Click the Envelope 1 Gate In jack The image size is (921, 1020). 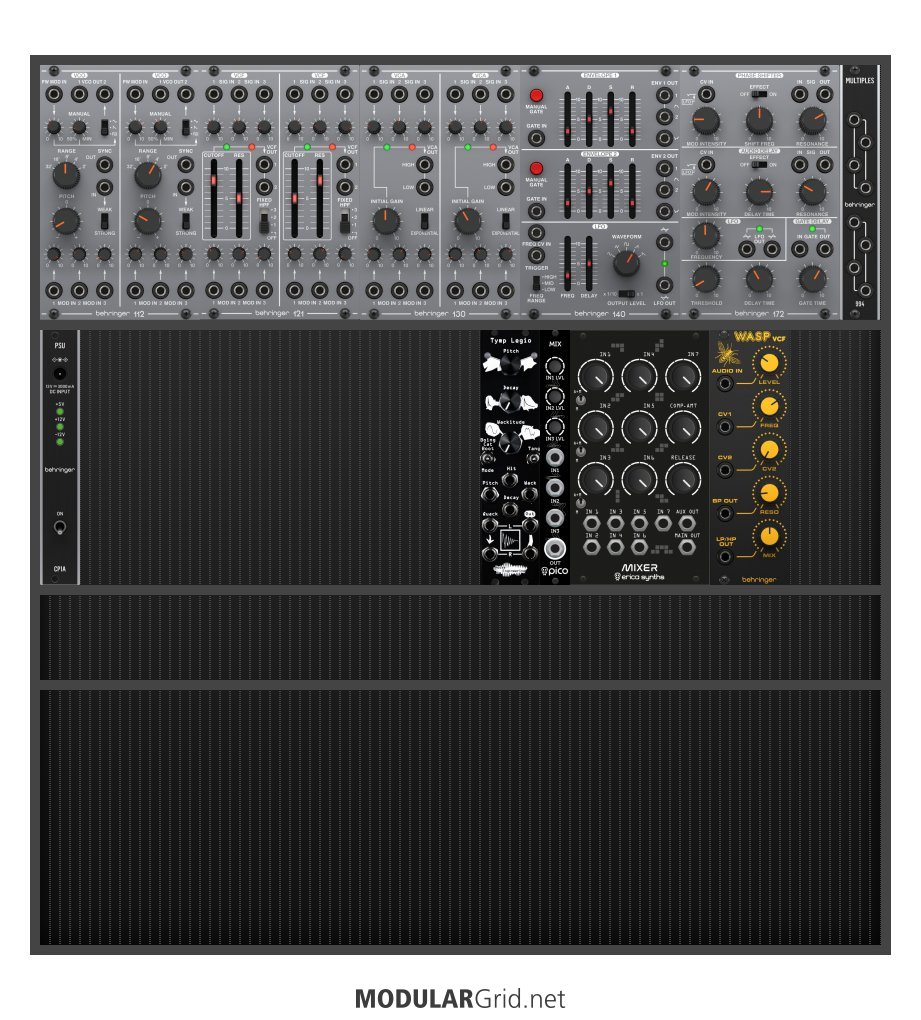pos(536,138)
